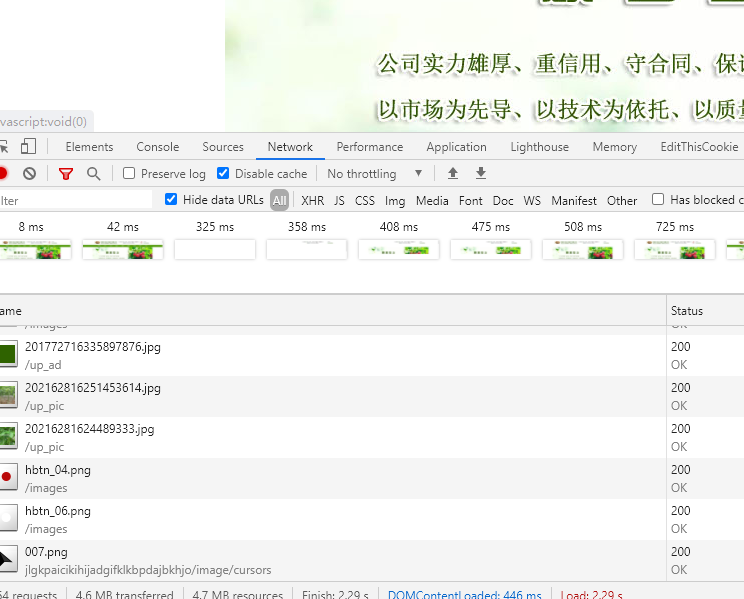Uncheck the Disable cache checkbox
This screenshot has width=744, height=599.
click(223, 174)
